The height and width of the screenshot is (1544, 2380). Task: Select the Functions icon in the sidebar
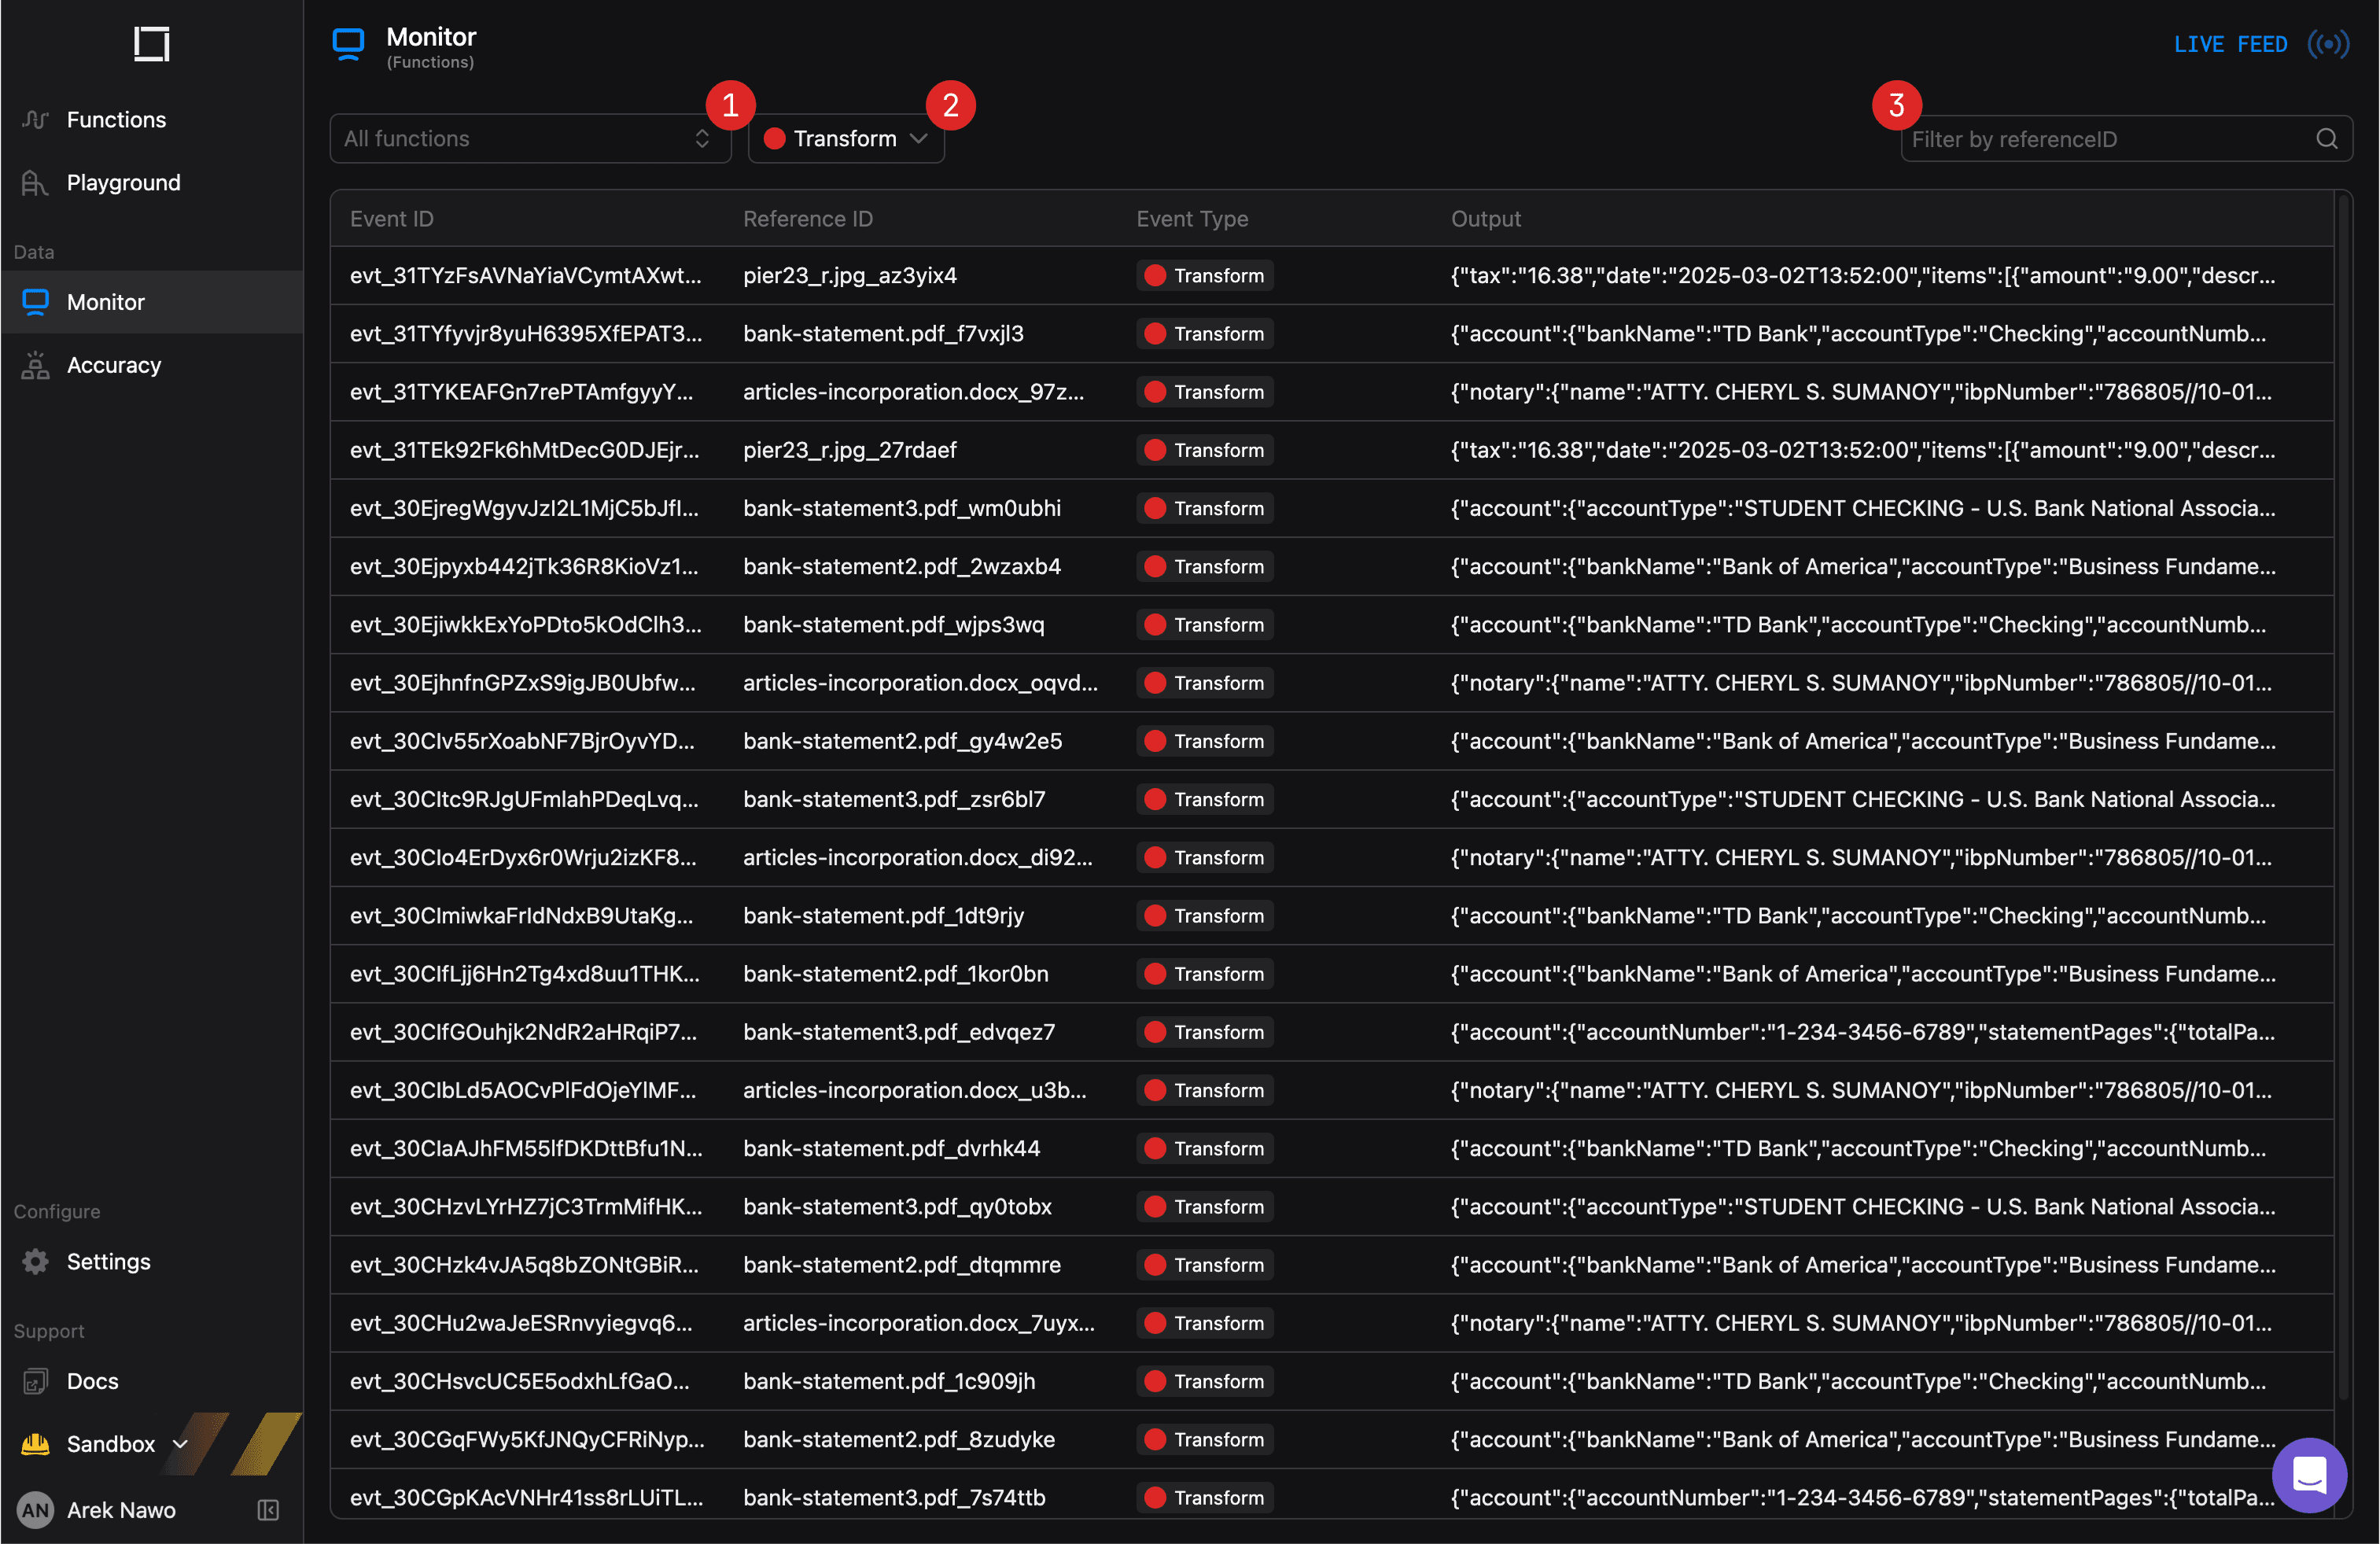point(36,119)
